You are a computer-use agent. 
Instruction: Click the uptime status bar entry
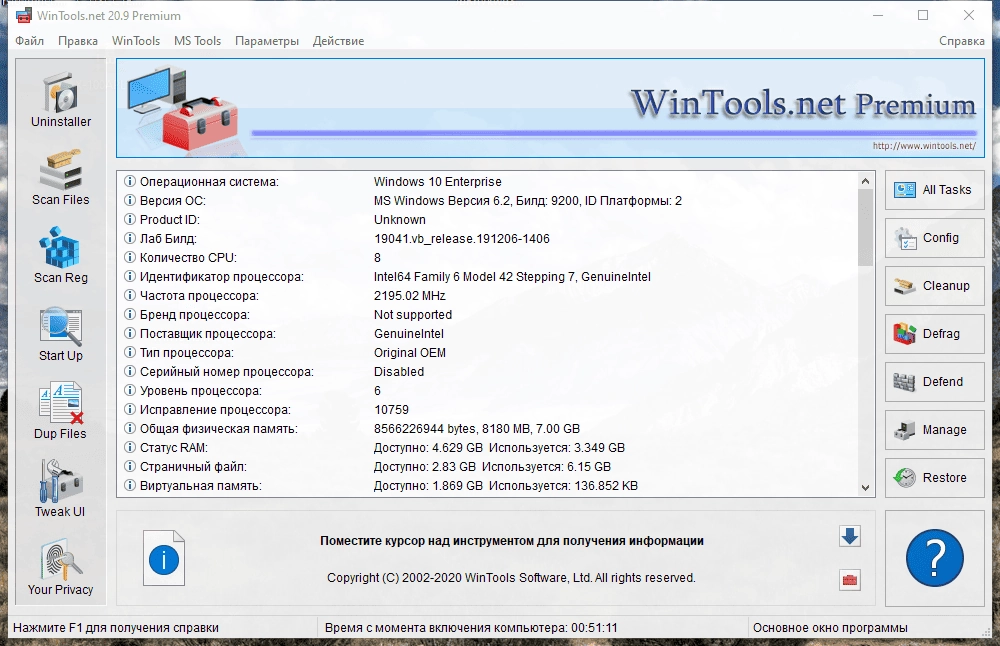[471, 628]
